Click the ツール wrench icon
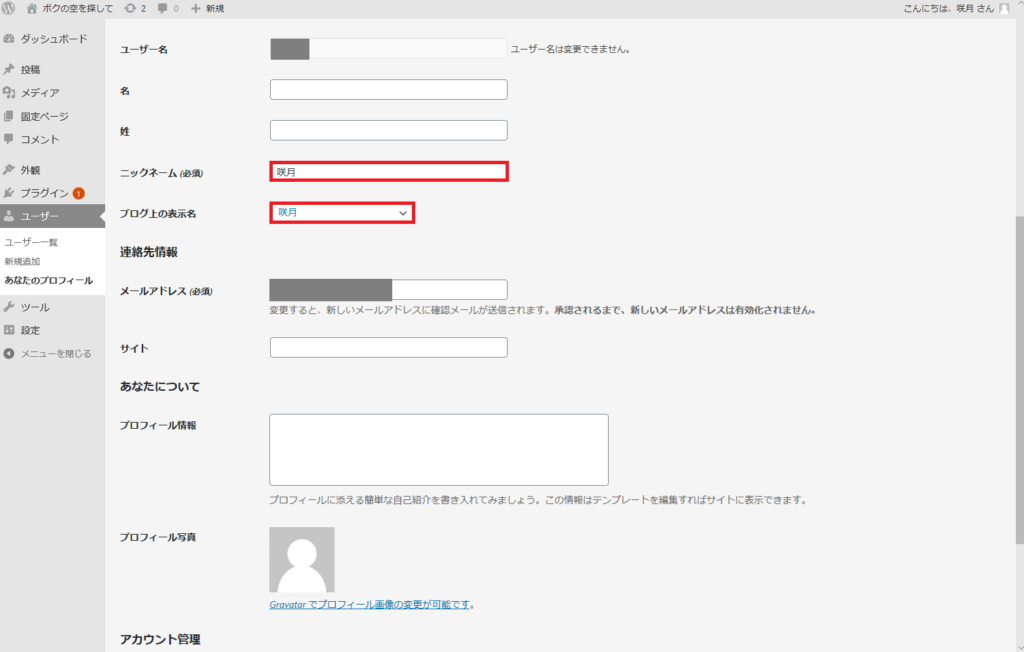This screenshot has width=1024, height=652. [9, 307]
